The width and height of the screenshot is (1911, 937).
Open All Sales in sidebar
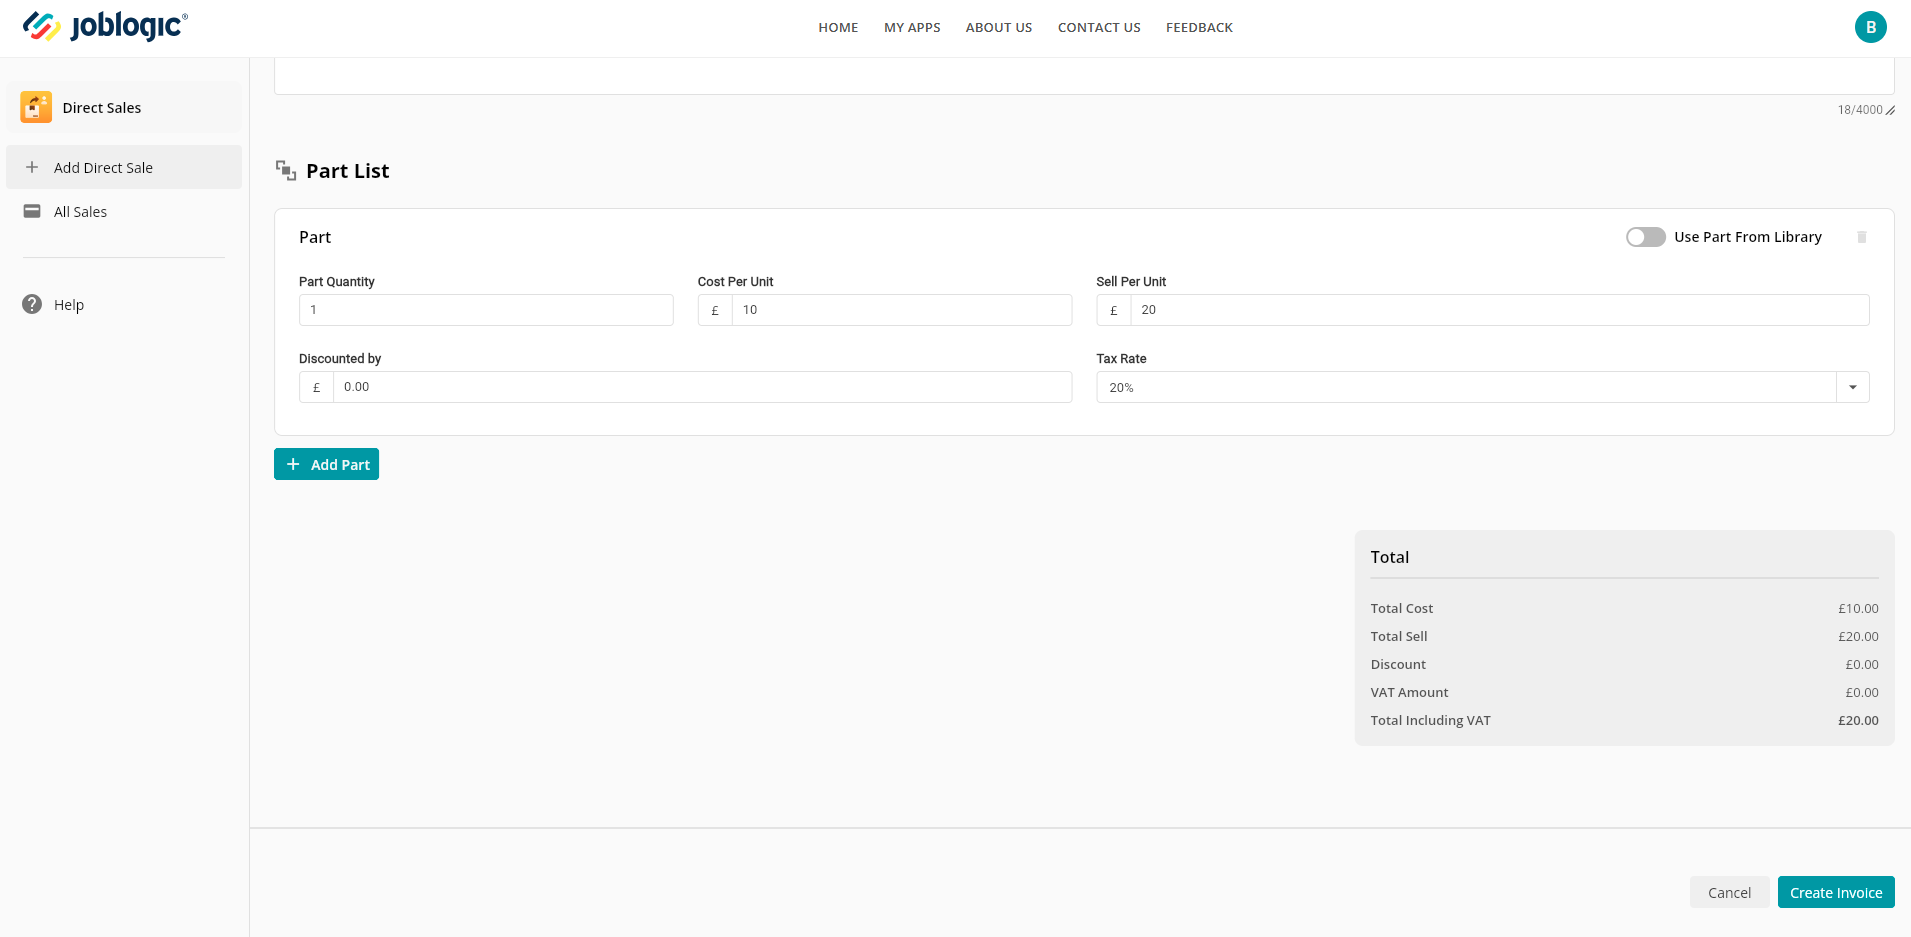(x=124, y=211)
